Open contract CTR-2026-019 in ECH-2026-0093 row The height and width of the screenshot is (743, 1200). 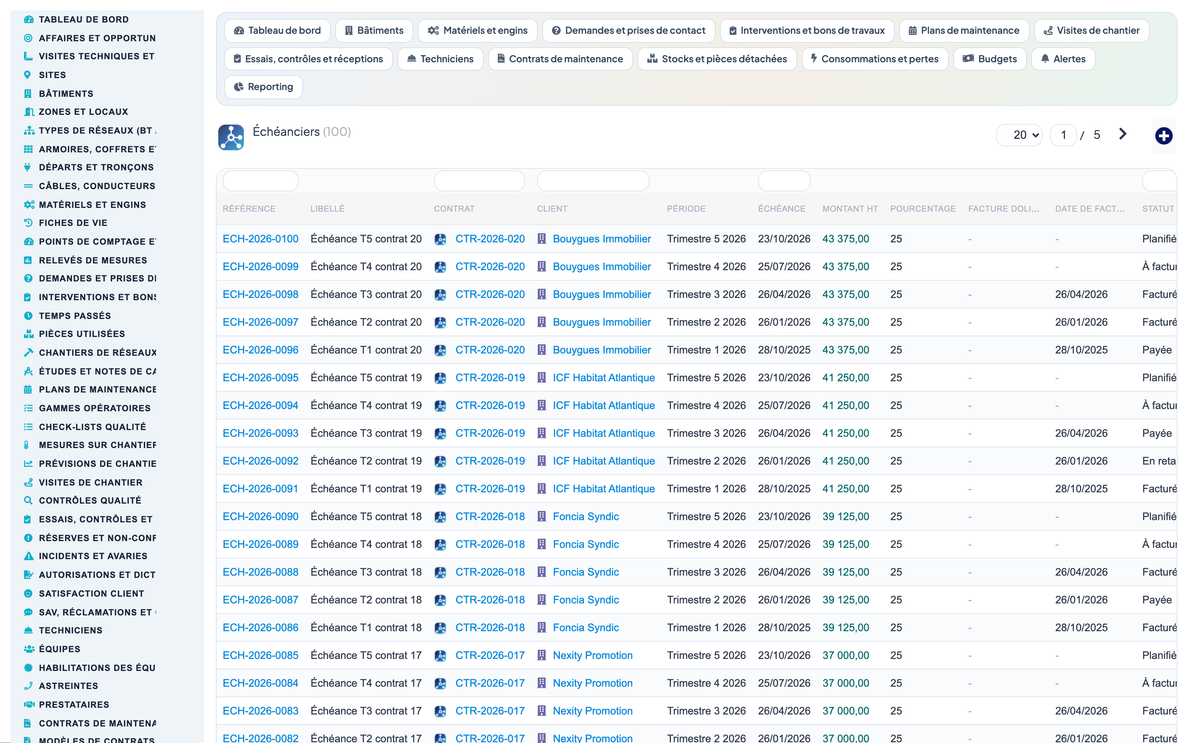[490, 434]
